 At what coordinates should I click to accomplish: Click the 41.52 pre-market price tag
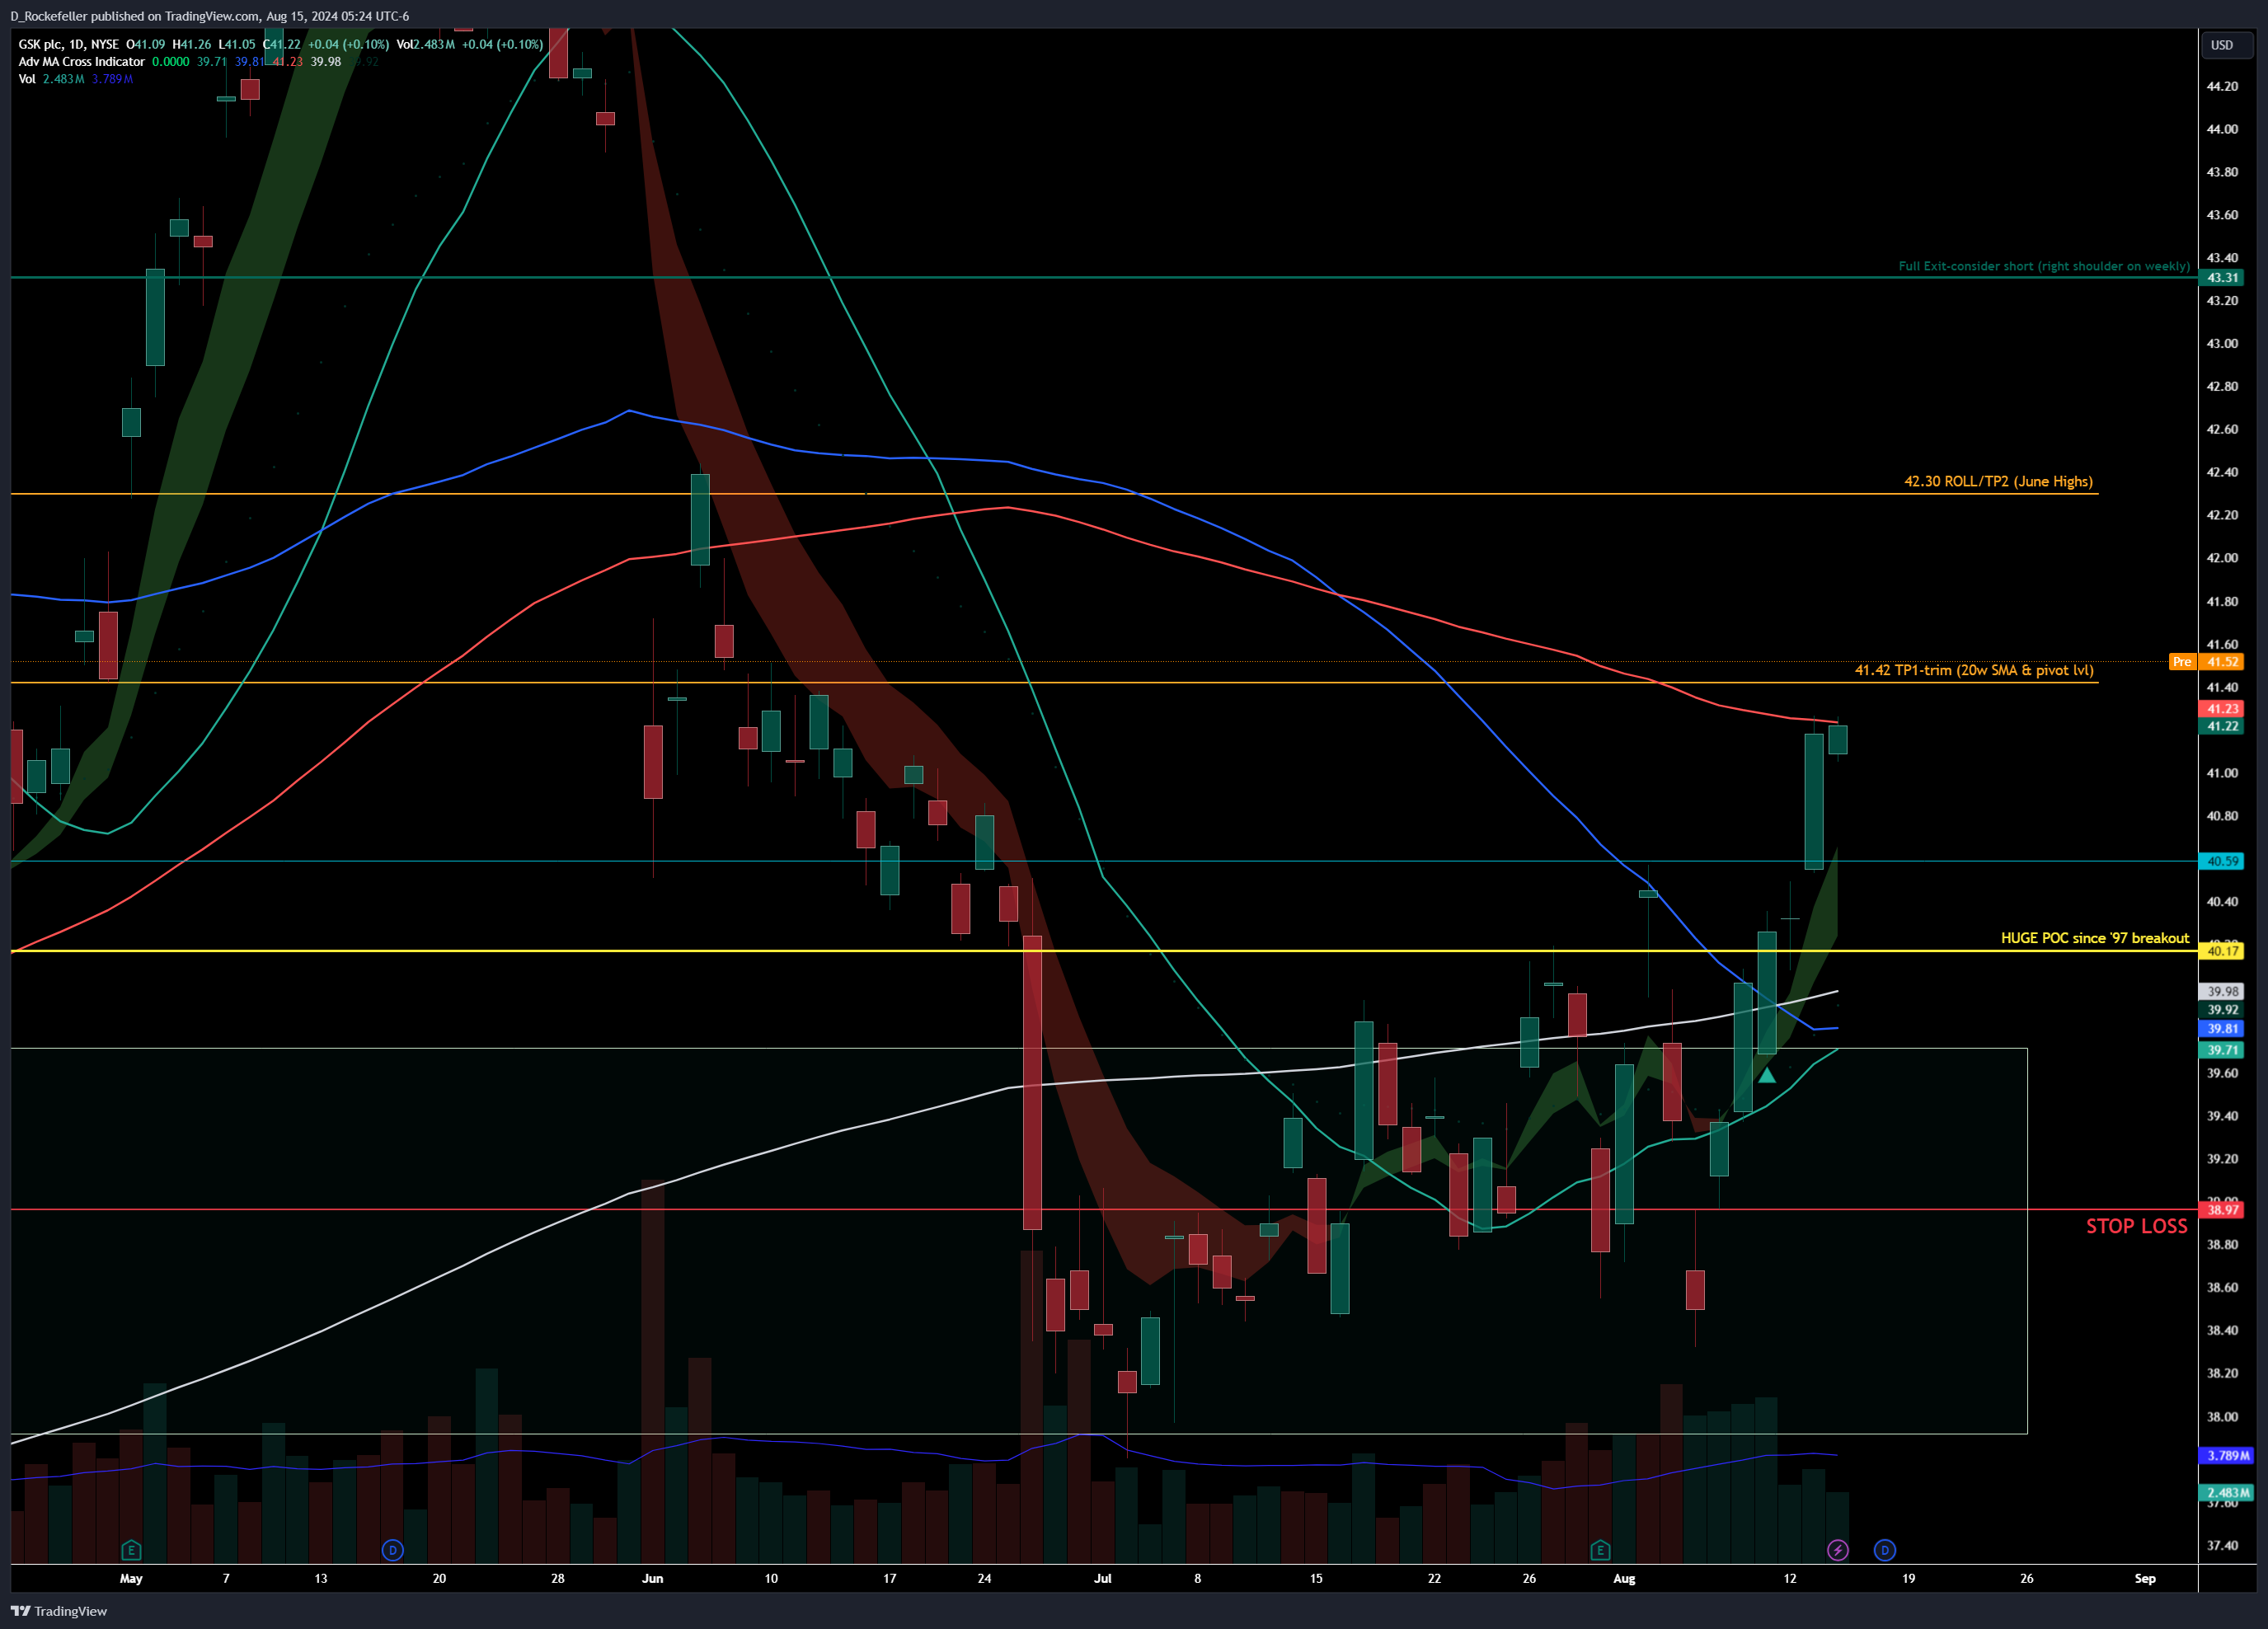pos(2222,662)
